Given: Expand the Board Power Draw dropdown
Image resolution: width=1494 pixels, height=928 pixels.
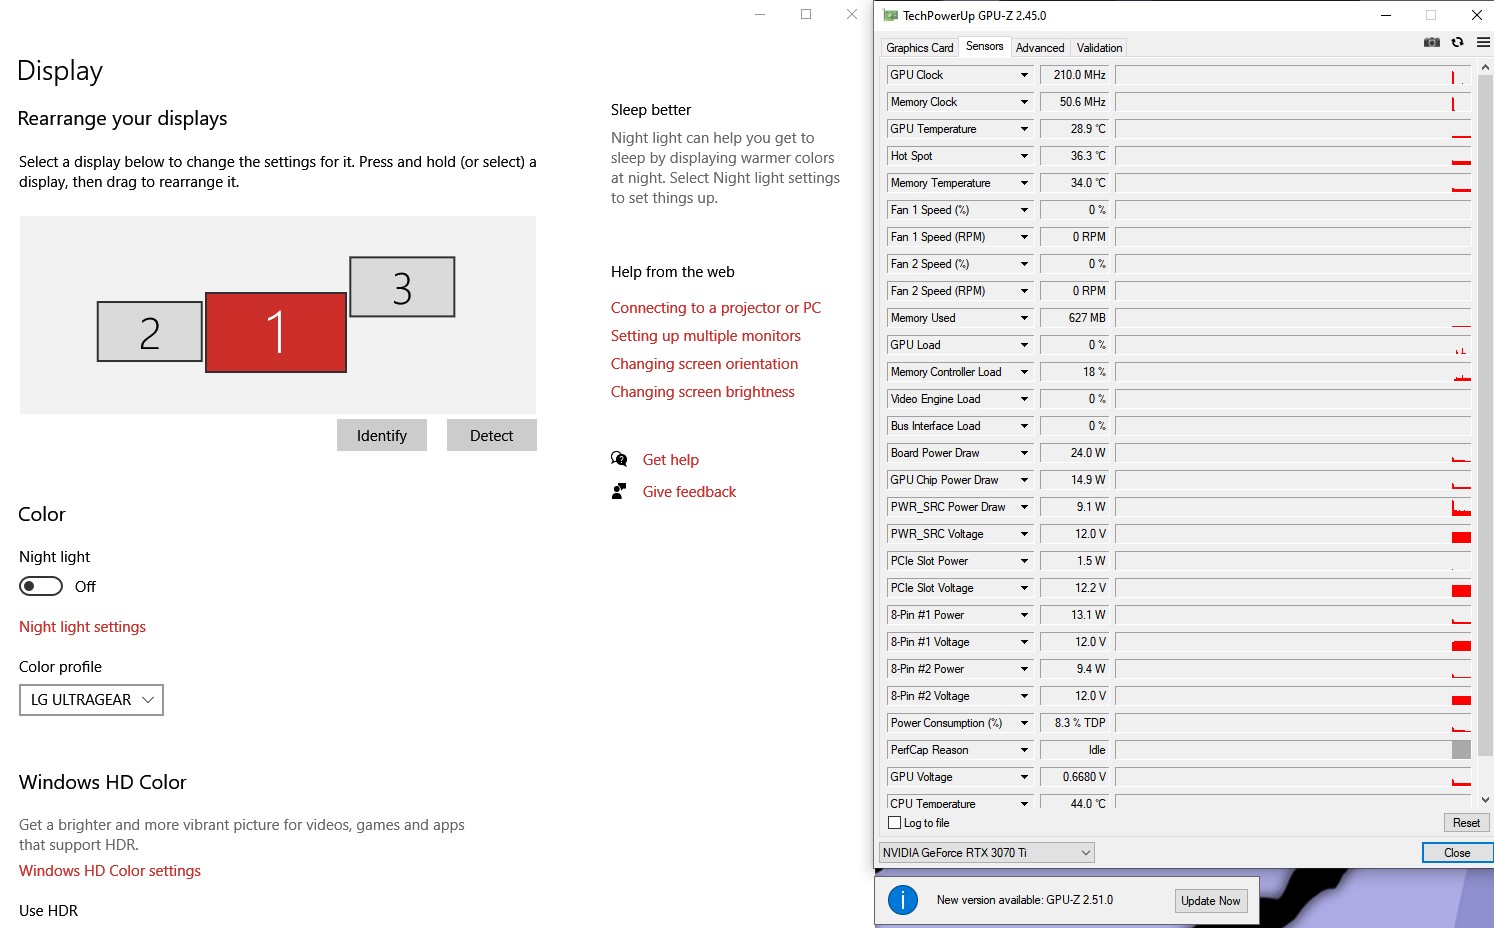Looking at the screenshot, I should coord(1024,453).
